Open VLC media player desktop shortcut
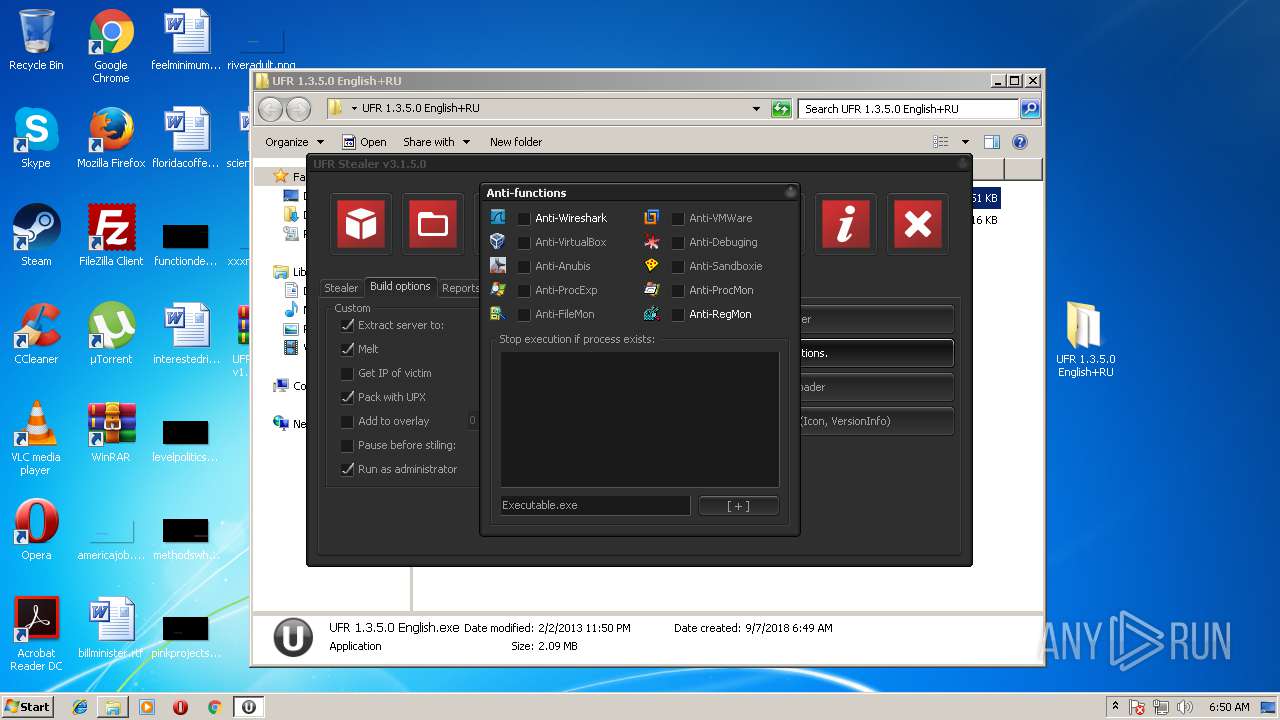 [36, 439]
